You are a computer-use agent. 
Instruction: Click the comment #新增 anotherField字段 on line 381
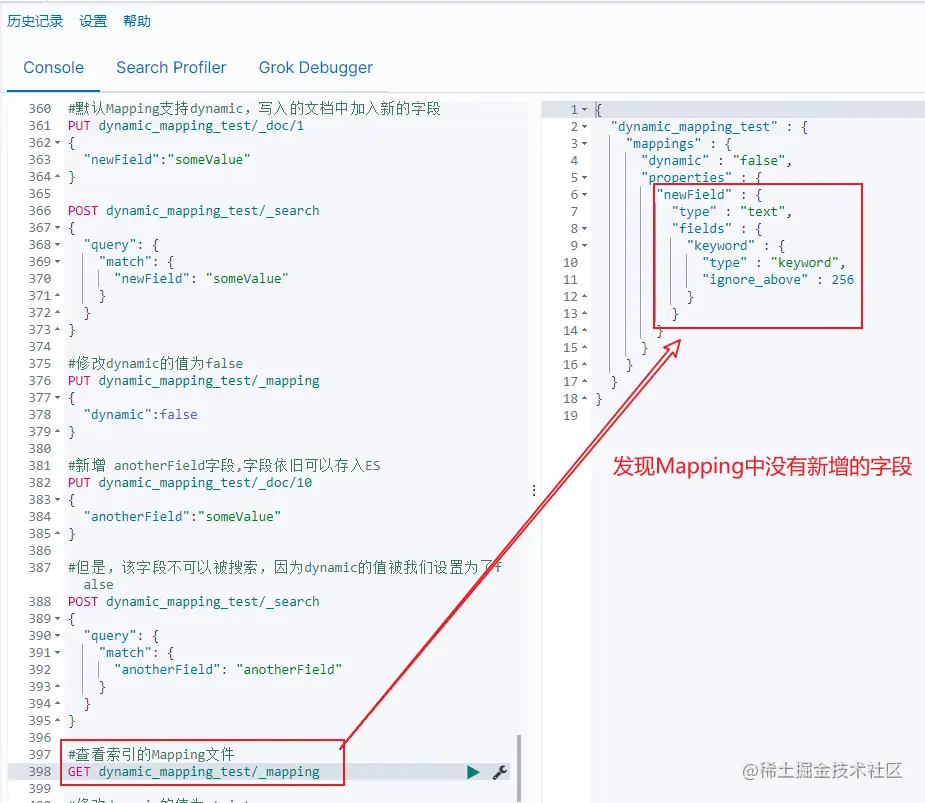click(224, 466)
